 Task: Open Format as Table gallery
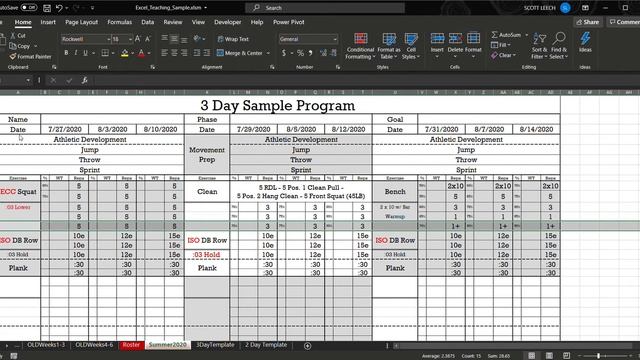[x=389, y=46]
